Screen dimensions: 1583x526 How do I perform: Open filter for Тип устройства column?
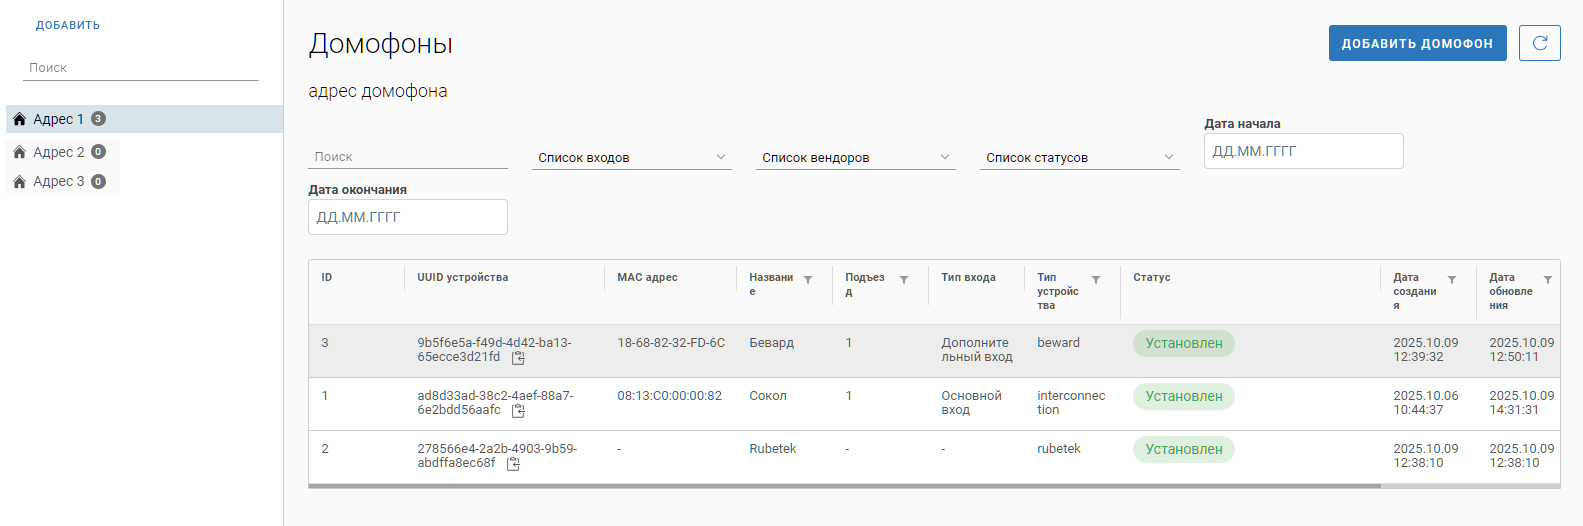click(x=1096, y=280)
